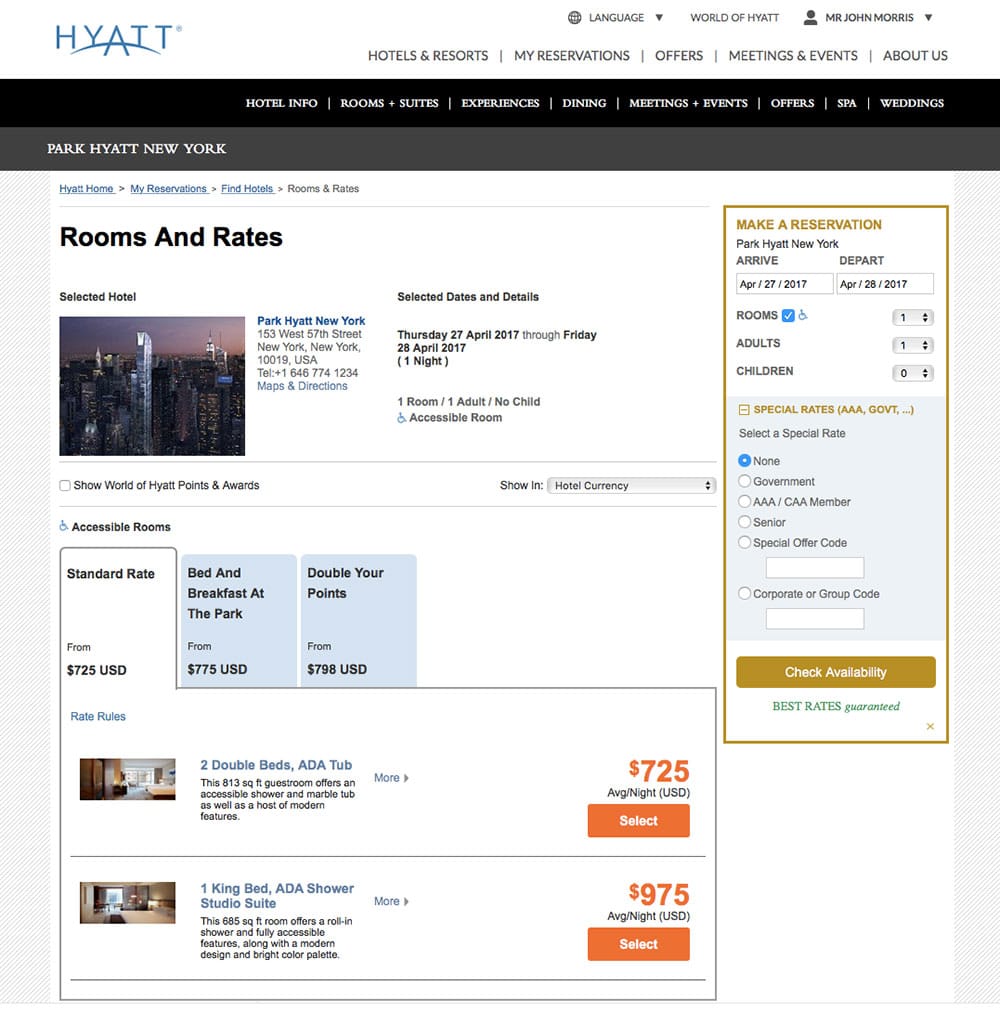Open the ADULTS count dropdown
Screen dimensions: 1000x1011
click(913, 343)
